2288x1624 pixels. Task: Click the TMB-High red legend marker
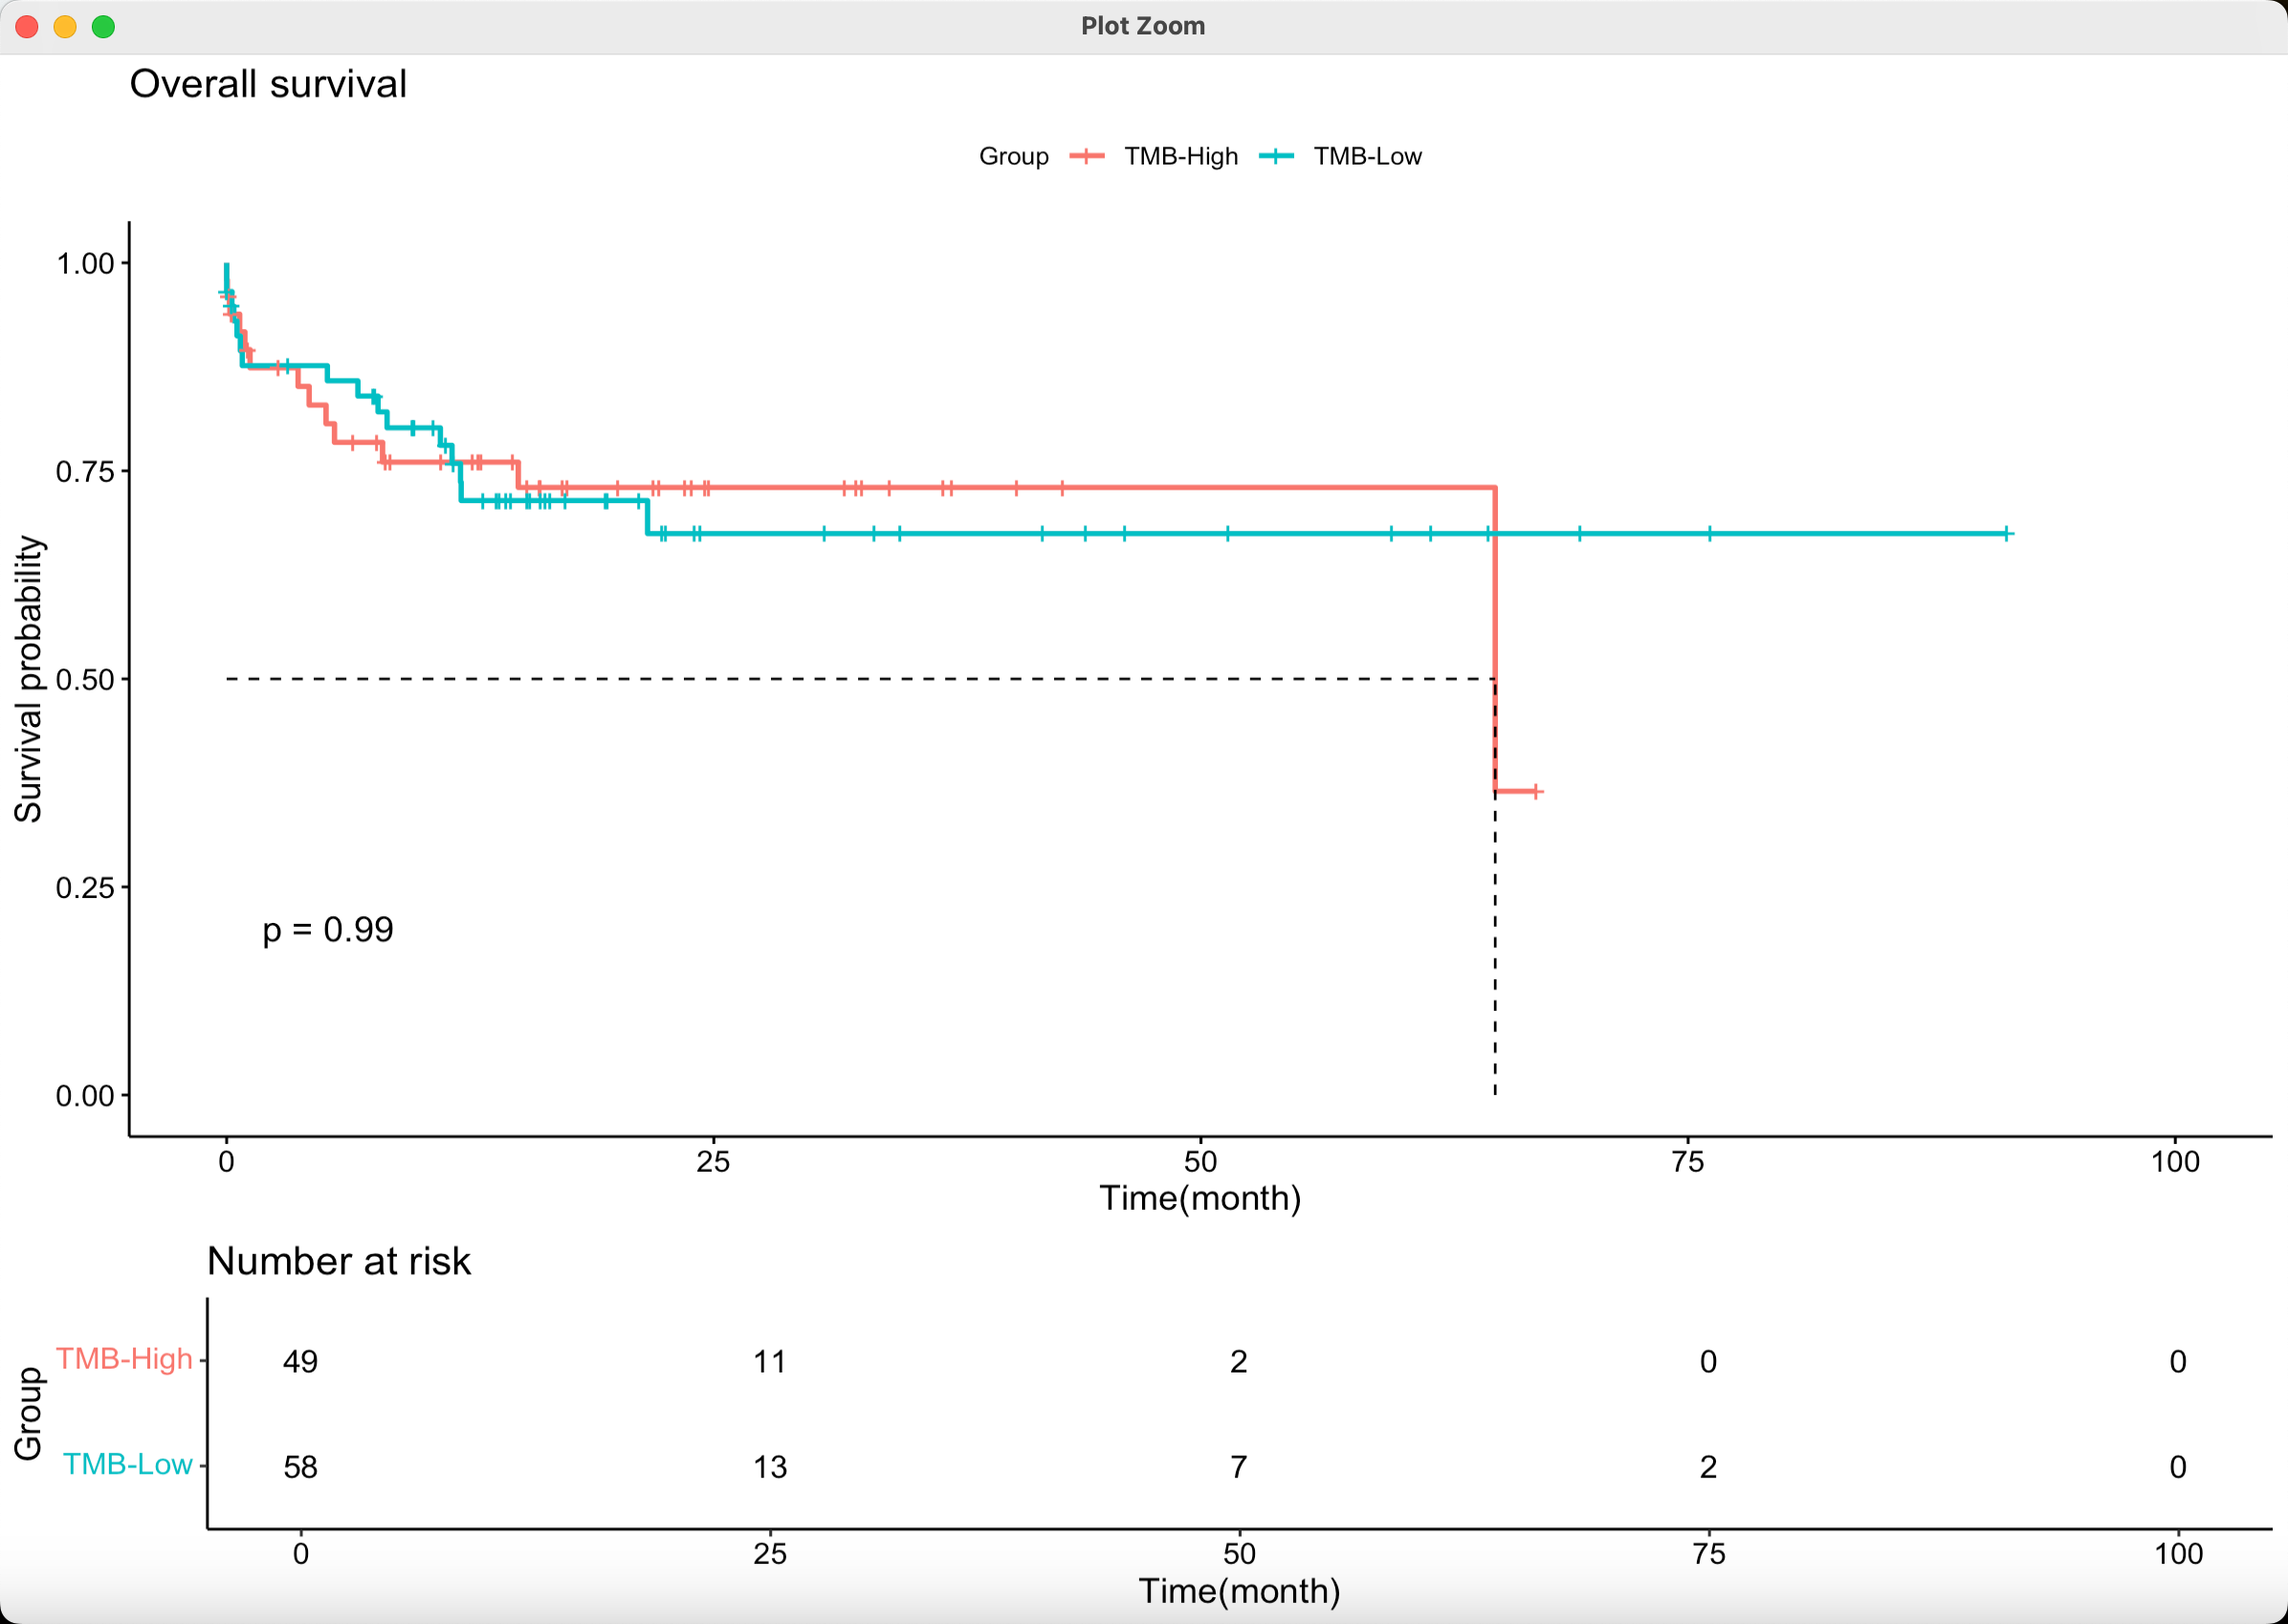point(1087,156)
